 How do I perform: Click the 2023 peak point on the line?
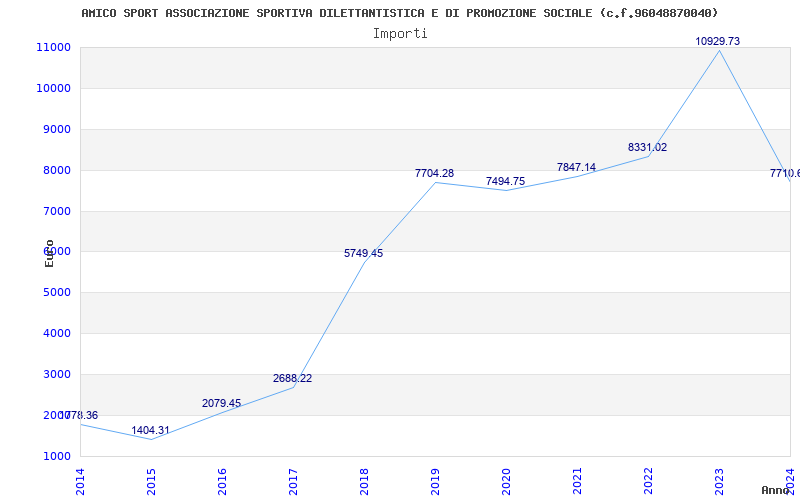(x=719, y=51)
